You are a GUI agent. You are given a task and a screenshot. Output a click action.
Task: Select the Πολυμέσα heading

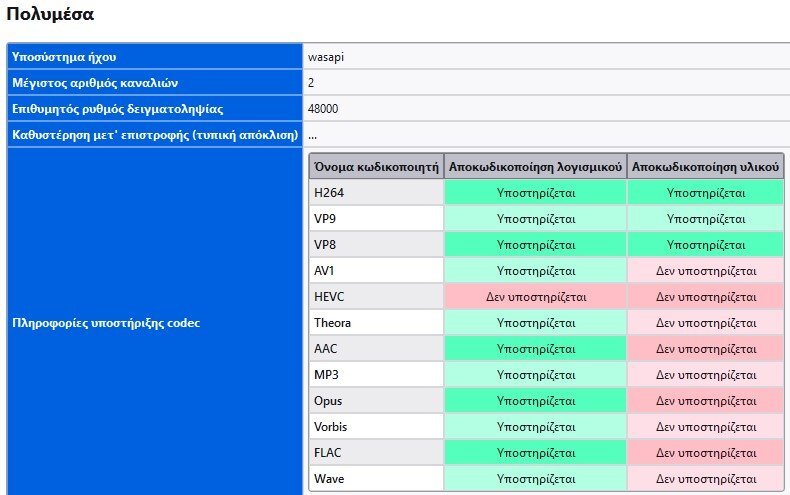coord(50,14)
